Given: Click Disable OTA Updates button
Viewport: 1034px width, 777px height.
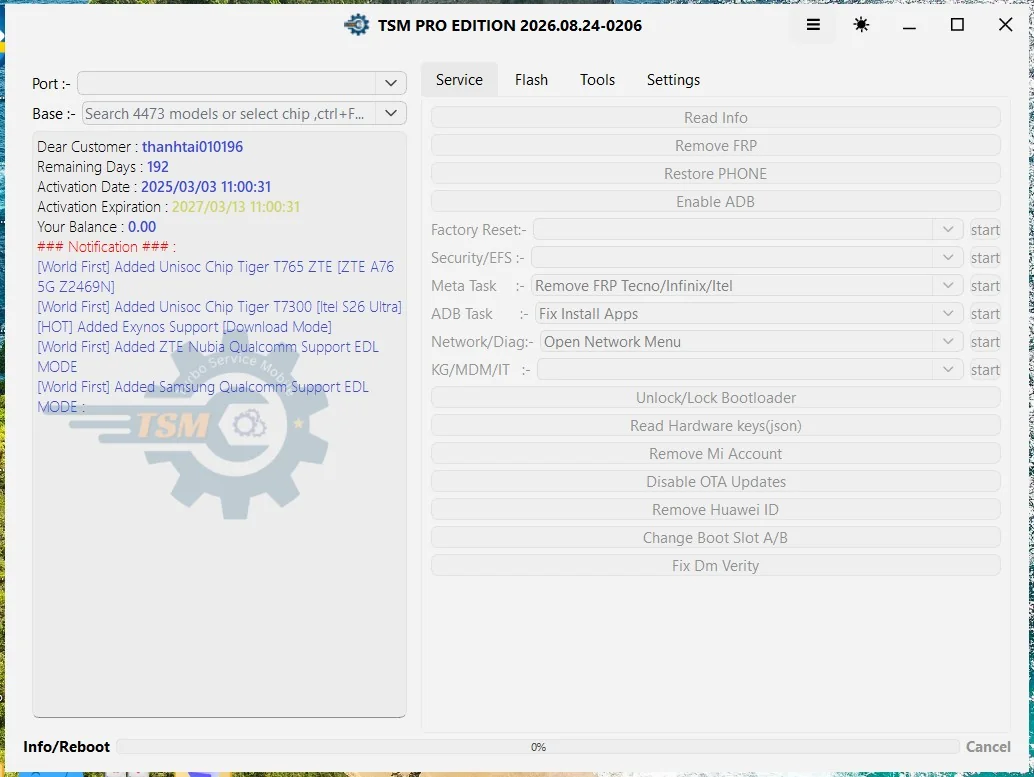Looking at the screenshot, I should 715,482.
